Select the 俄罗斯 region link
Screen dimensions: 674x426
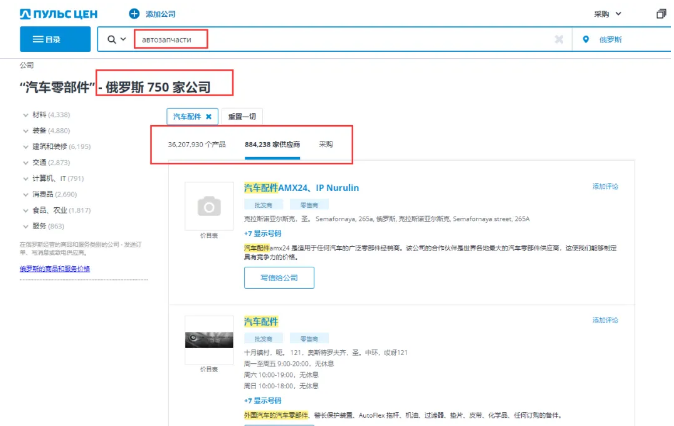[x=610, y=40]
